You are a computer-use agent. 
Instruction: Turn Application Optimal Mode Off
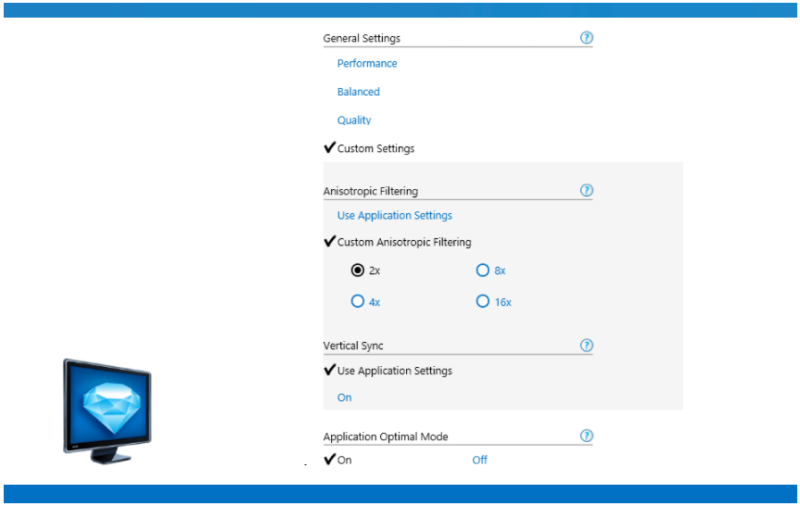point(480,460)
